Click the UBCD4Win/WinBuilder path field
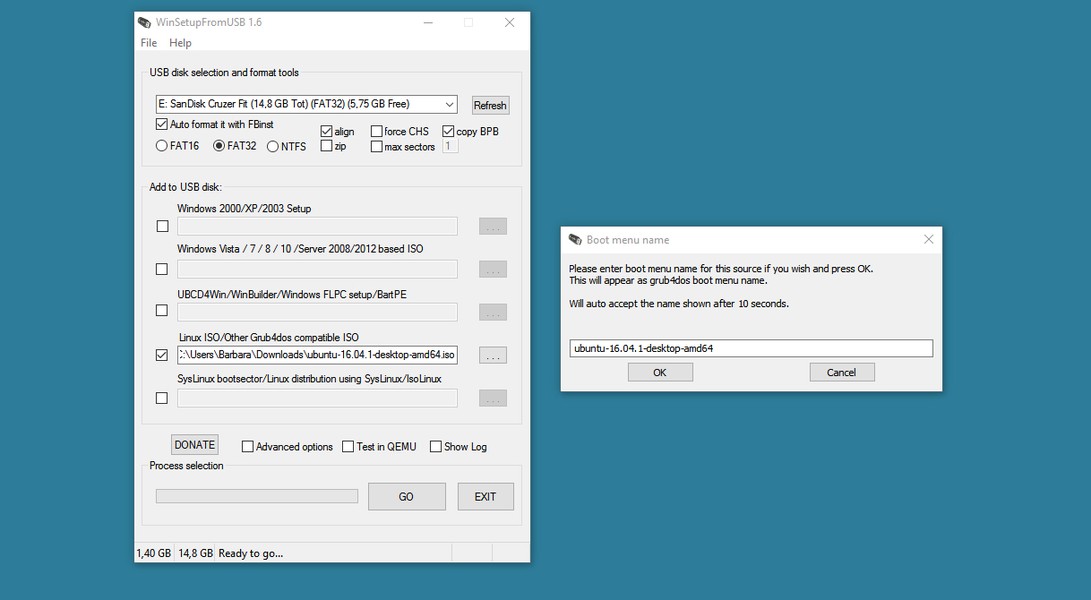The height and width of the screenshot is (600, 1091). (x=317, y=311)
